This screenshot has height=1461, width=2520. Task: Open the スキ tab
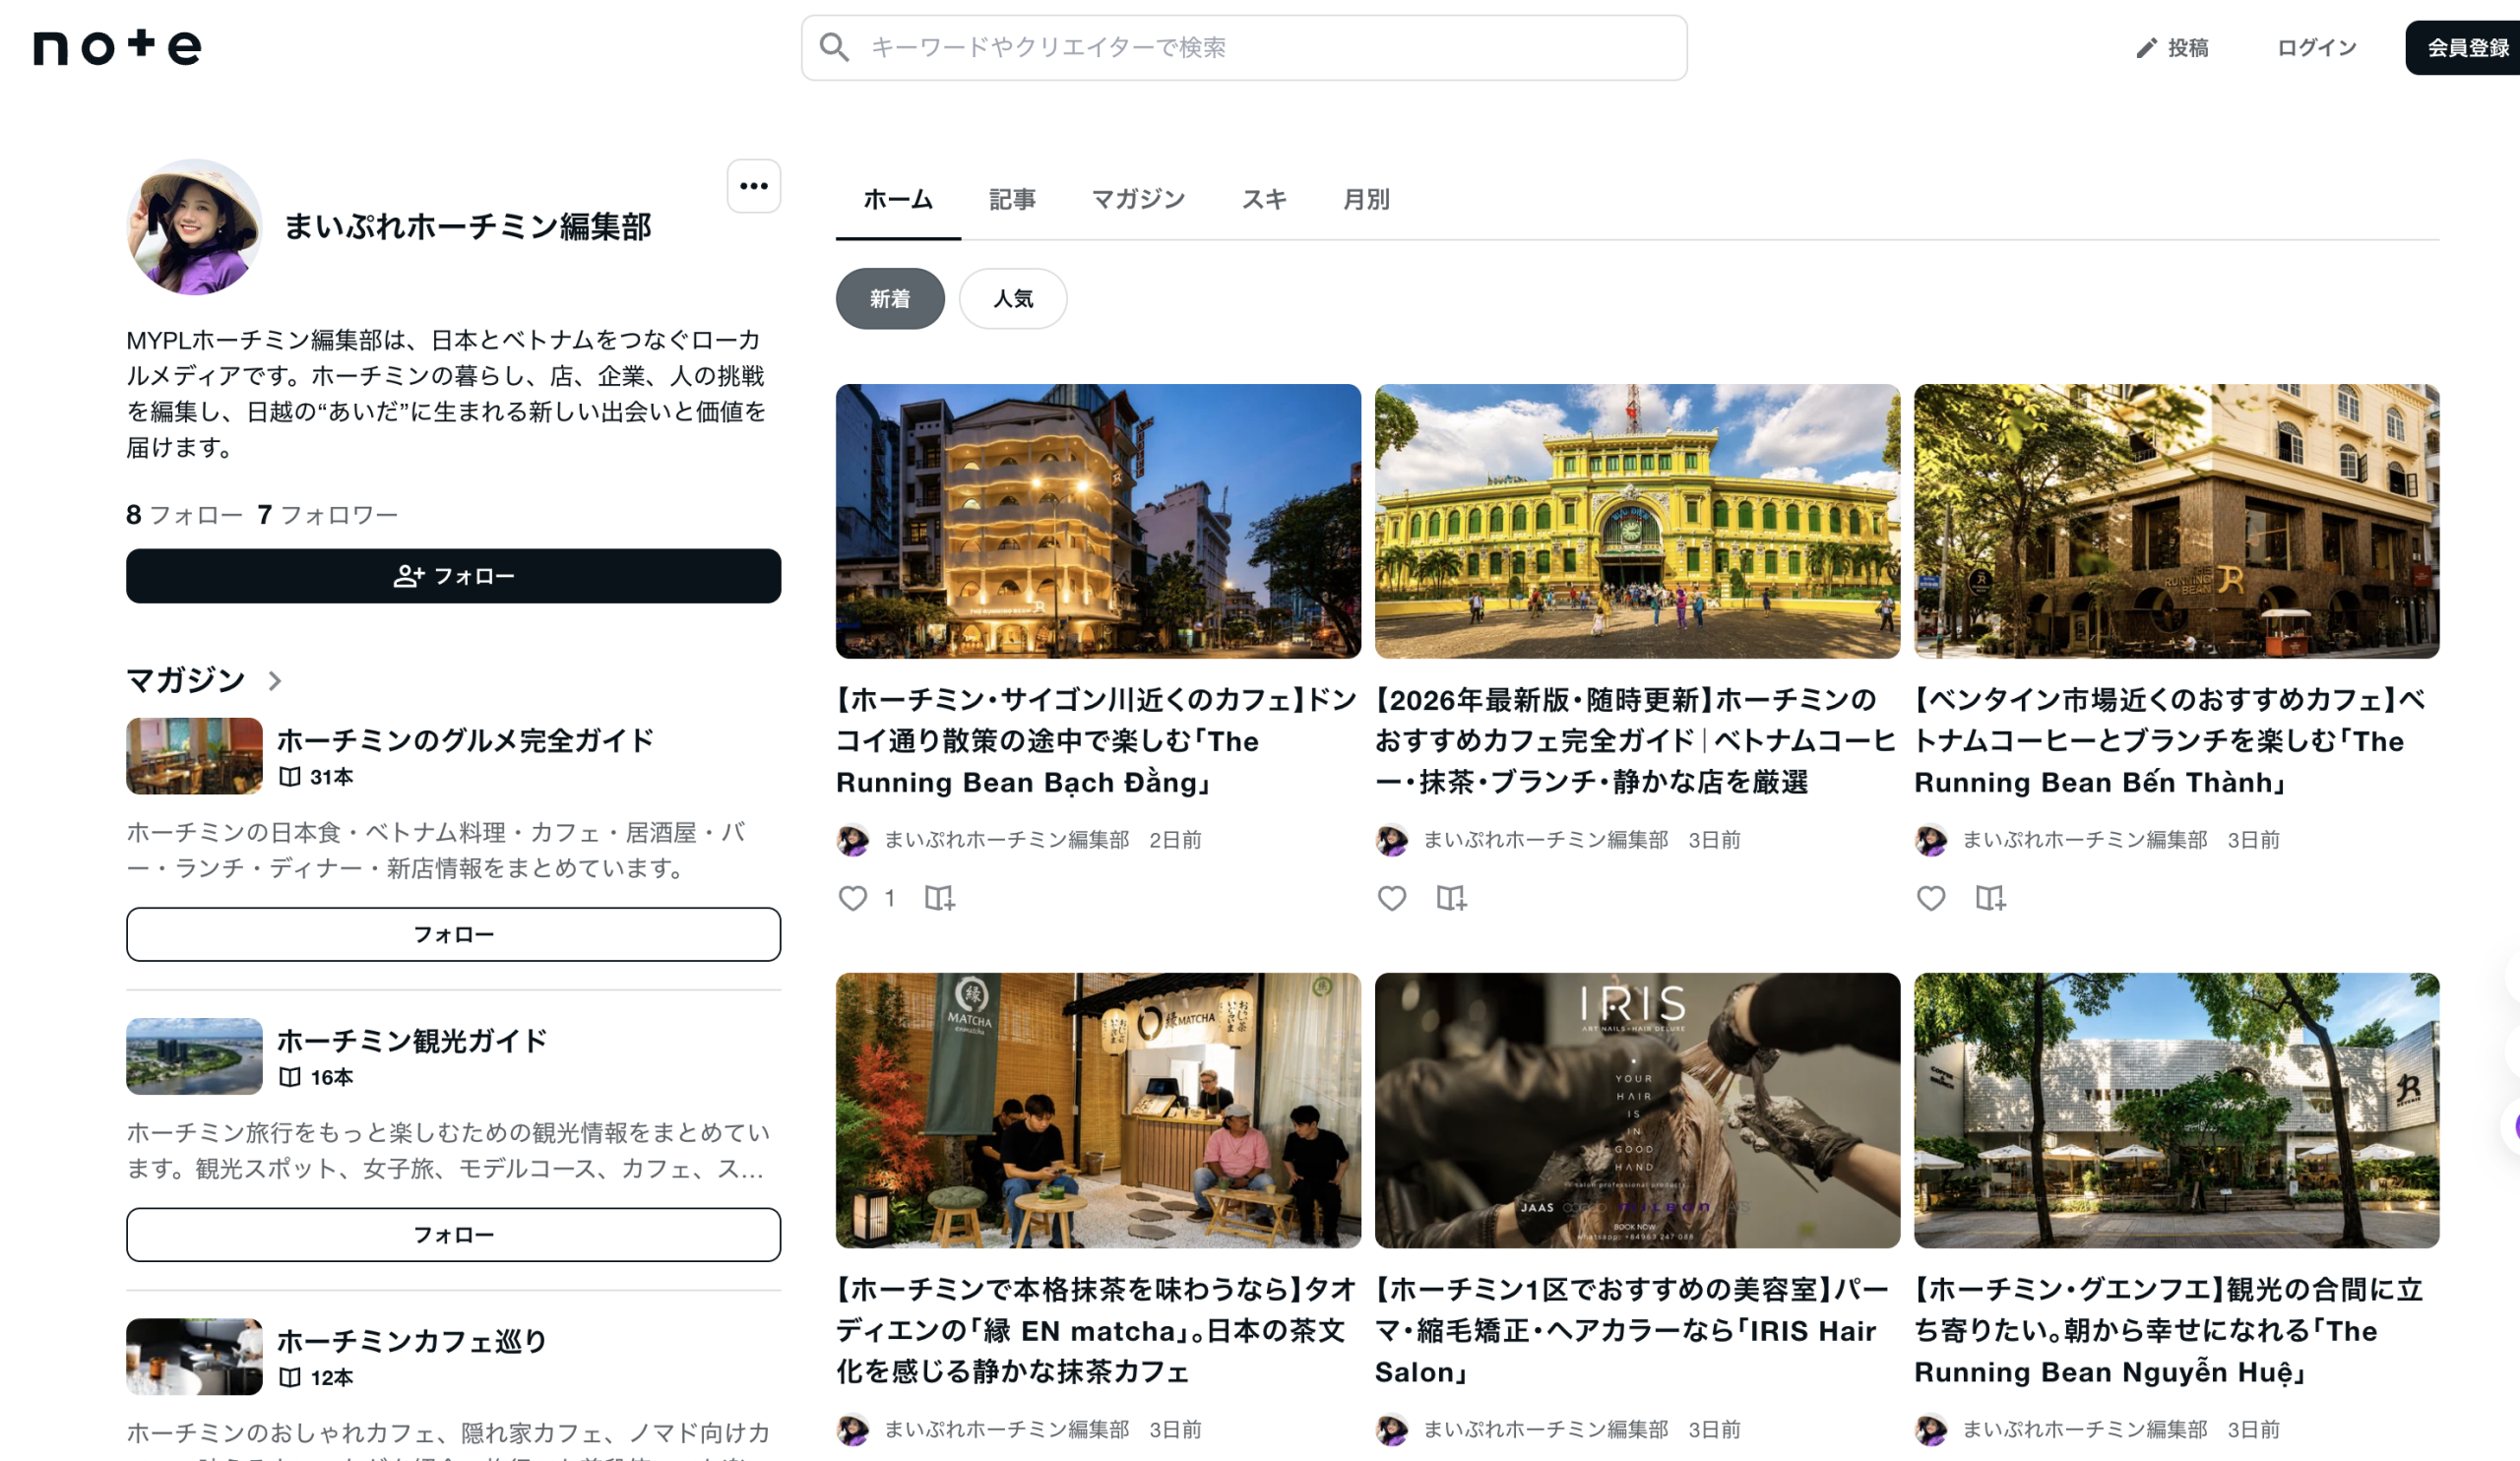(x=1264, y=200)
